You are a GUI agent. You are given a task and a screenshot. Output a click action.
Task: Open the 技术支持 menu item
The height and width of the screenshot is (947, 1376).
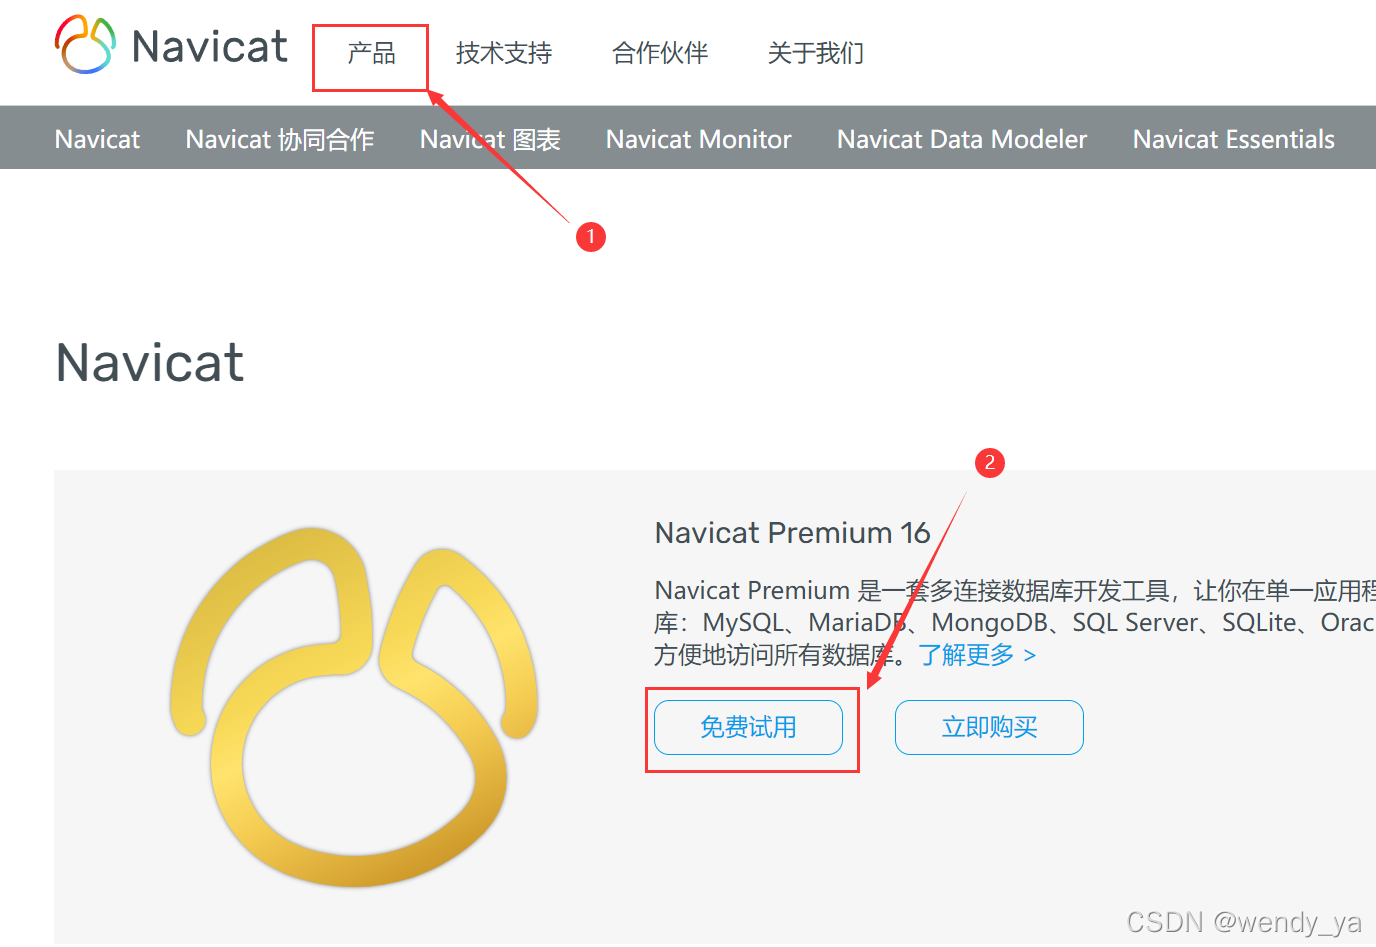(504, 53)
